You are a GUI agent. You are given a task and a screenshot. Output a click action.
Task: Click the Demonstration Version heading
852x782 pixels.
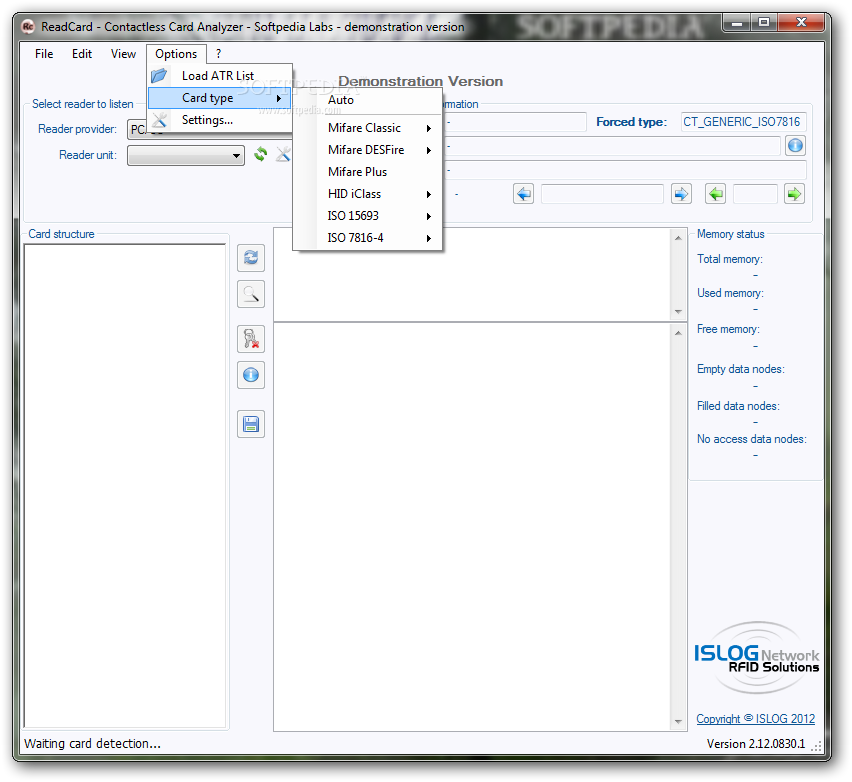pyautogui.click(x=421, y=81)
